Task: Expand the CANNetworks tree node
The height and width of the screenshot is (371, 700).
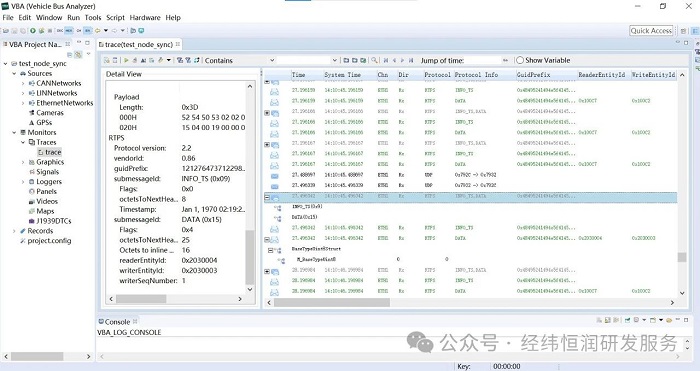Action: coord(23,83)
